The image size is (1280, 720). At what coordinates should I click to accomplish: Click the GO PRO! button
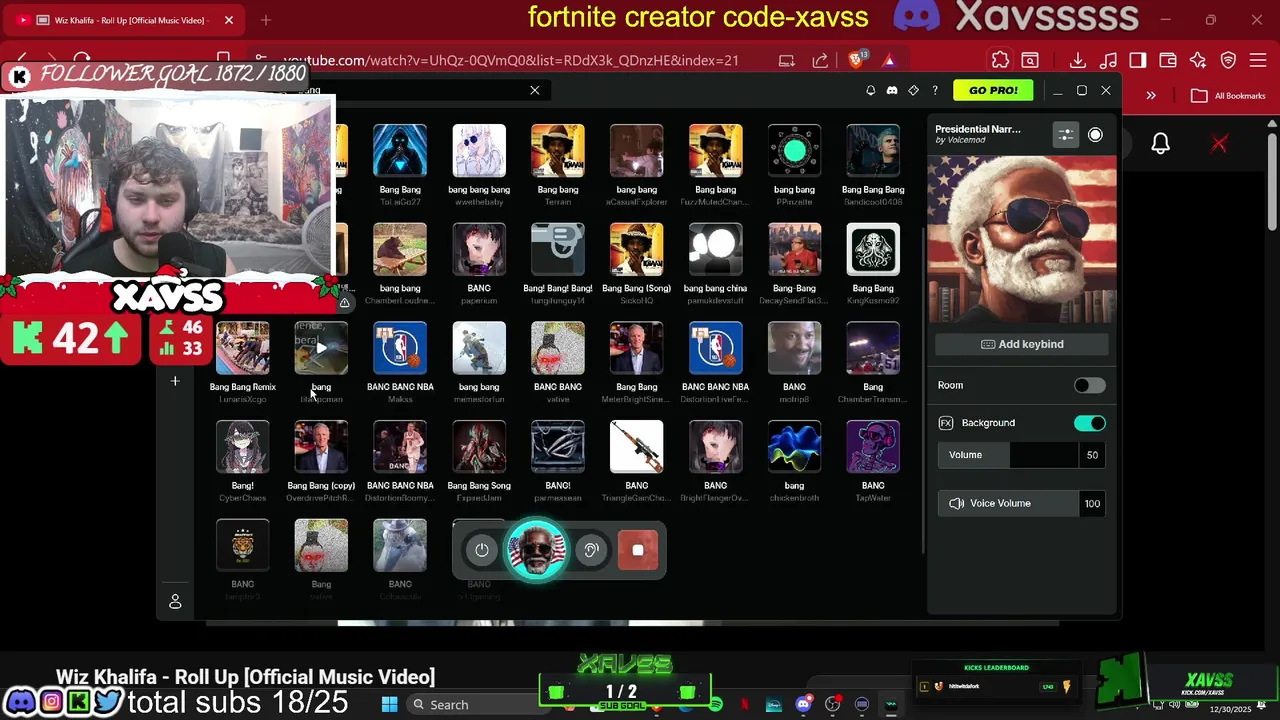993,90
